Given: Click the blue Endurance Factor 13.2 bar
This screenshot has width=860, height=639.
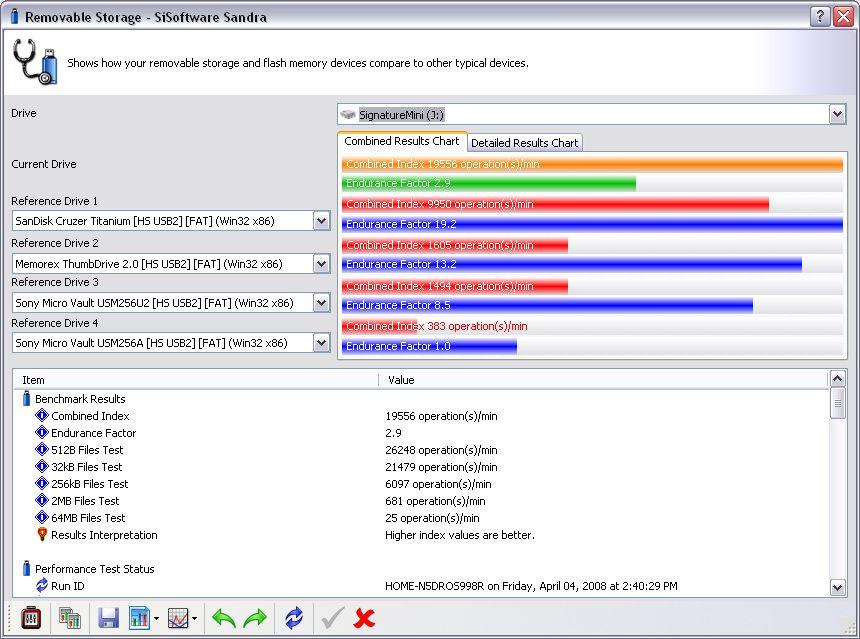Looking at the screenshot, I should pos(572,264).
